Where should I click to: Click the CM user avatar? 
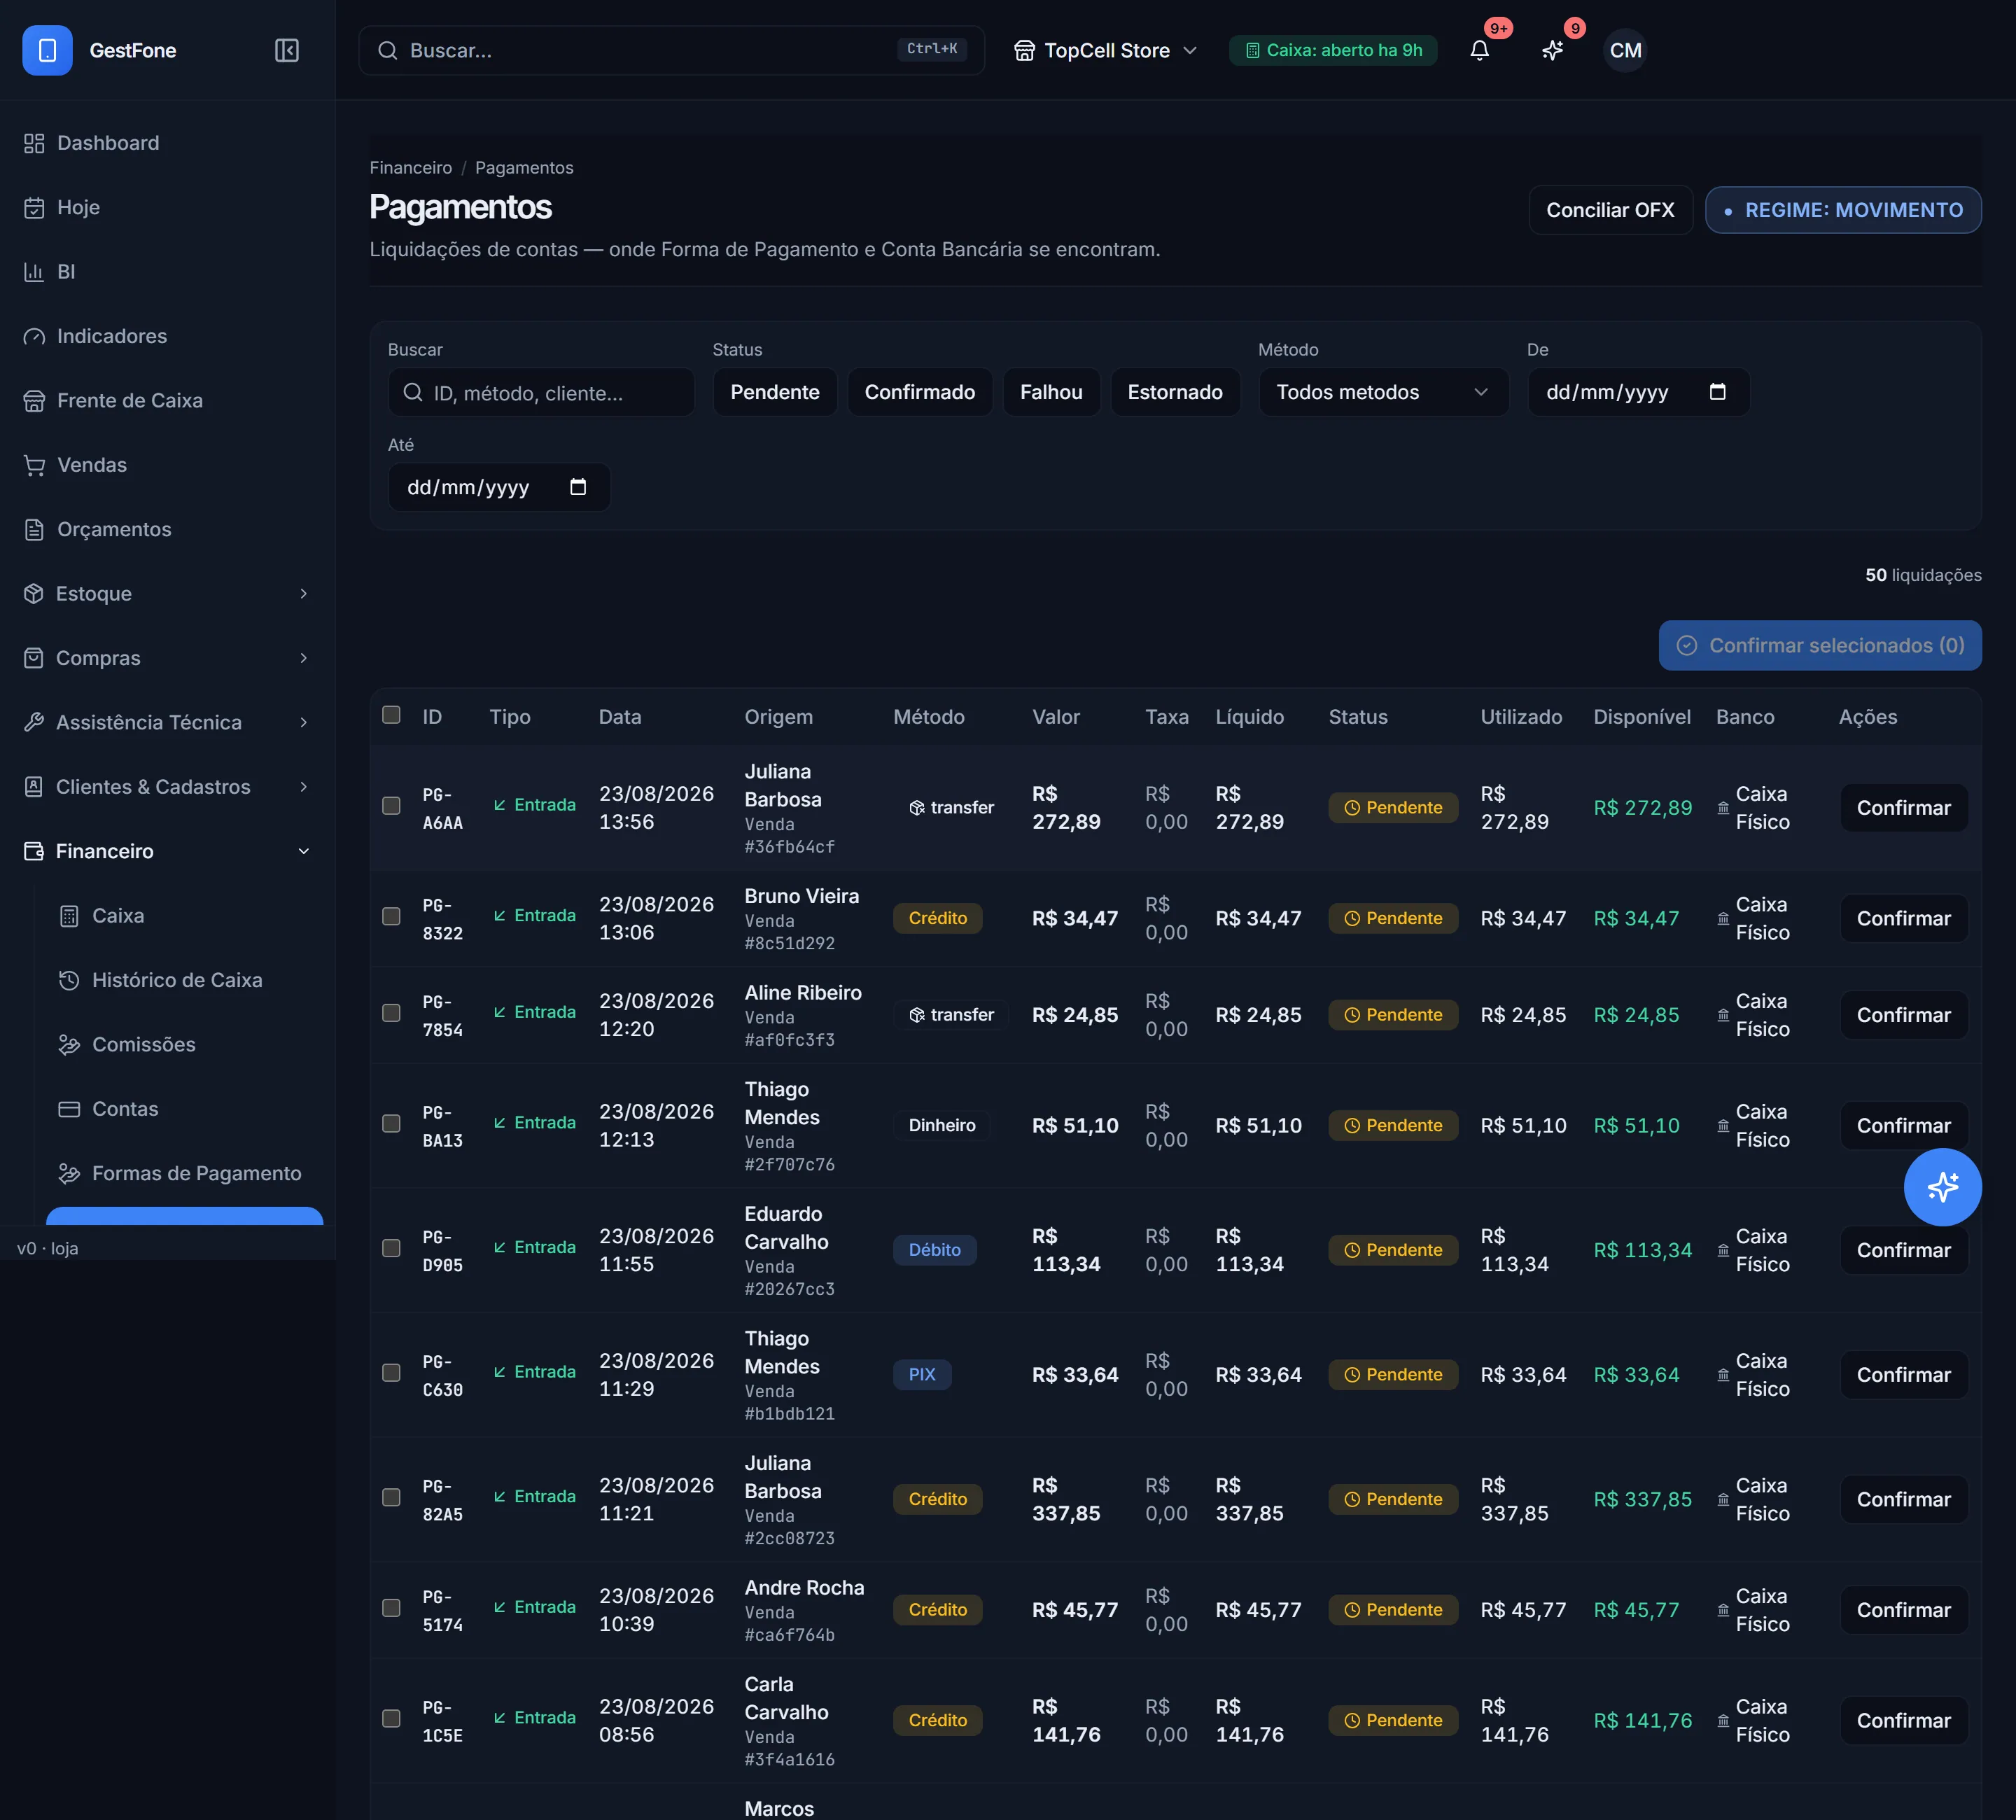coord(1625,50)
